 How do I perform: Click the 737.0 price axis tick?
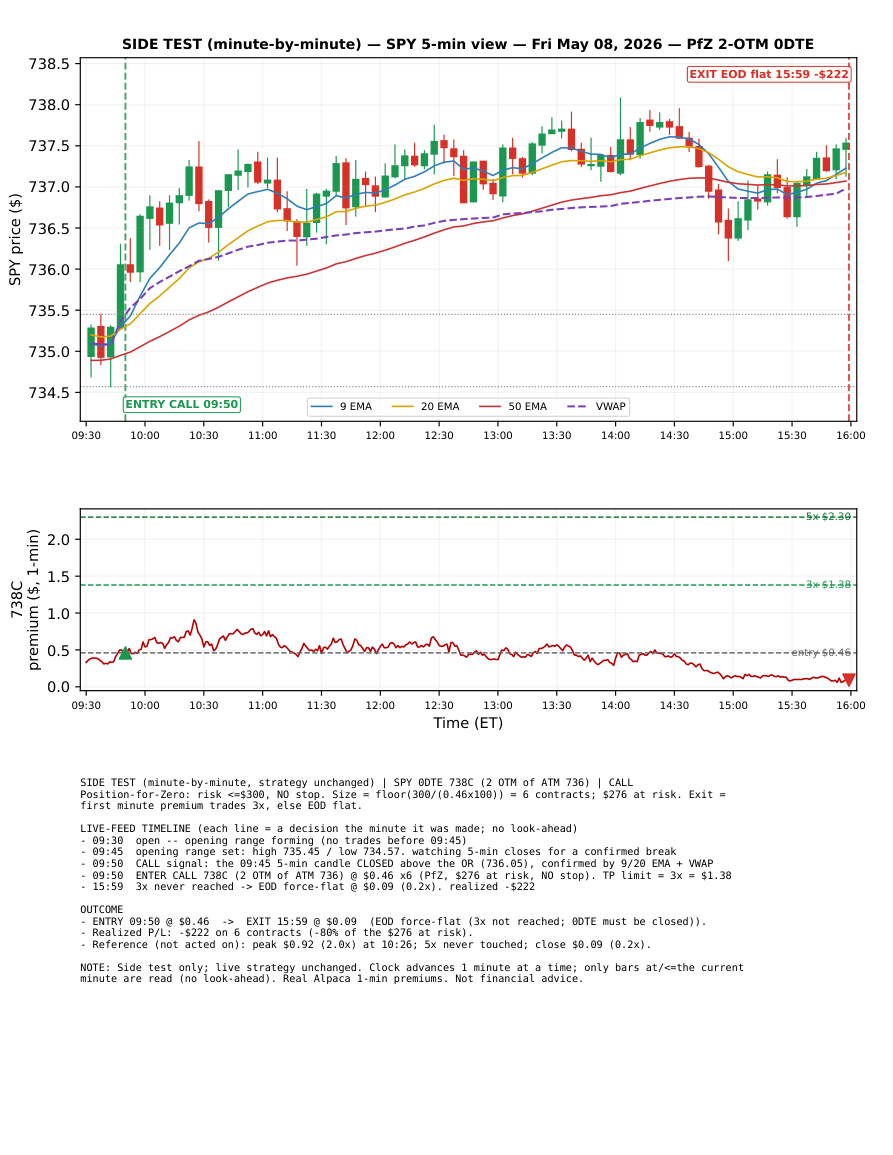pos(49,187)
